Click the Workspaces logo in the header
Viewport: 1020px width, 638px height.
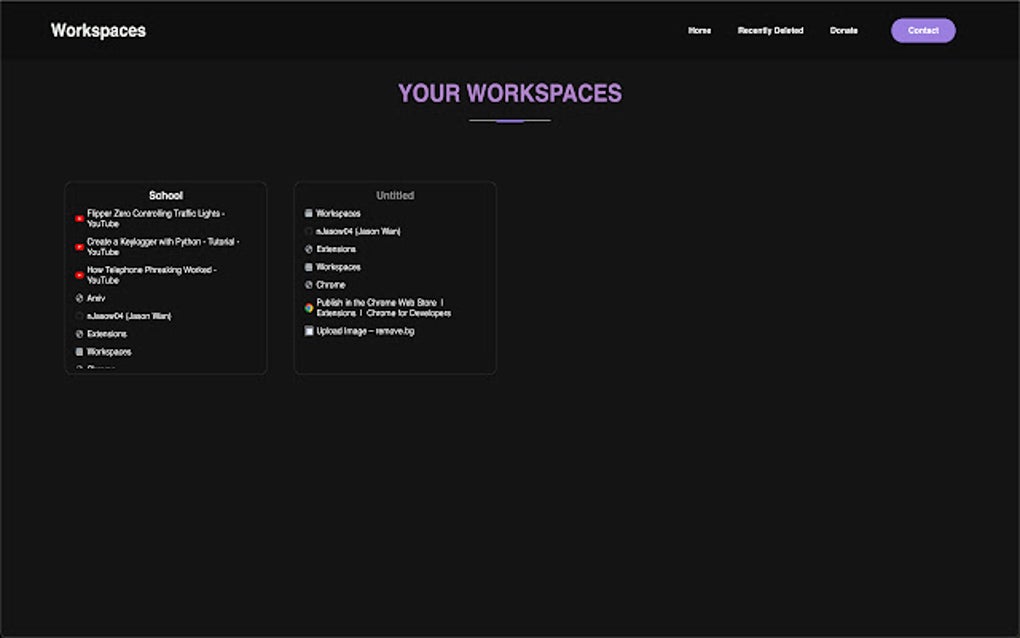(x=98, y=30)
